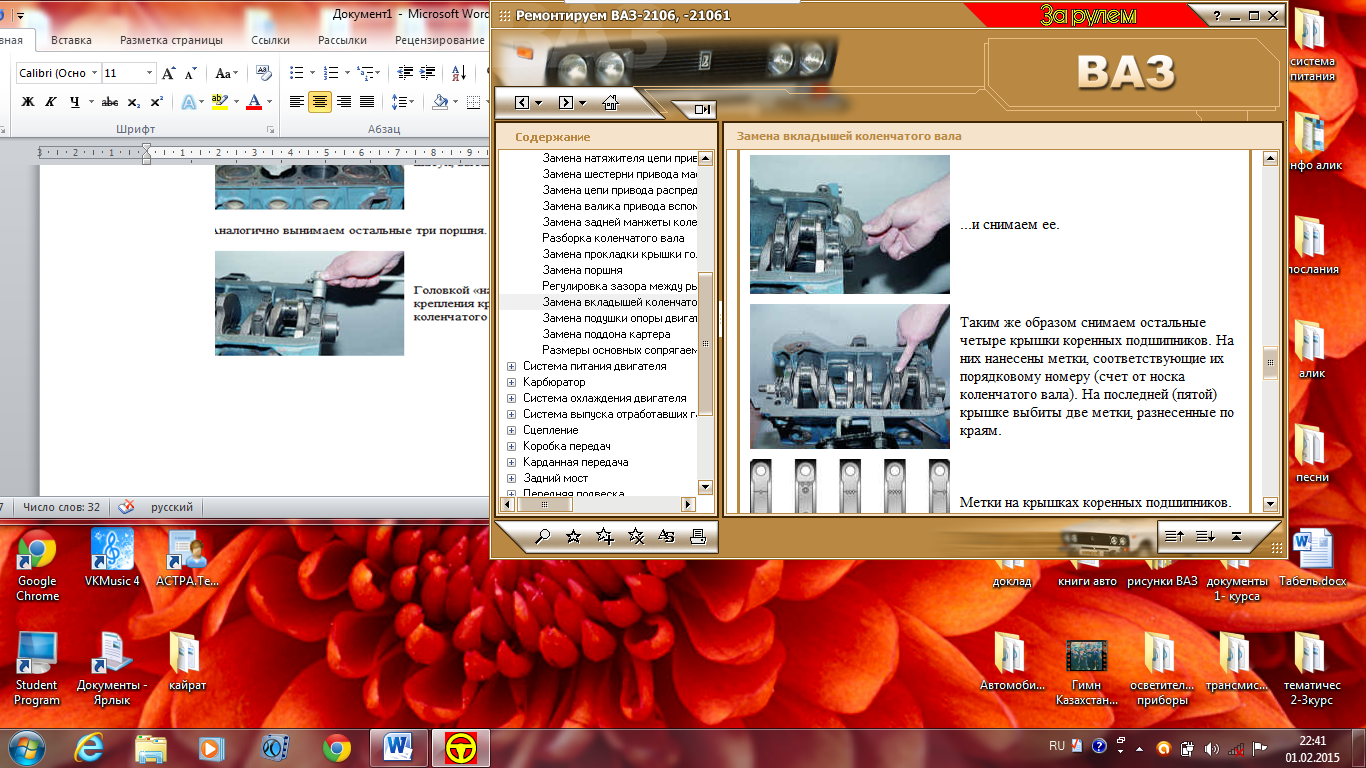Apply italic formatting in Word
The width and height of the screenshot is (1366, 768).
tap(50, 102)
